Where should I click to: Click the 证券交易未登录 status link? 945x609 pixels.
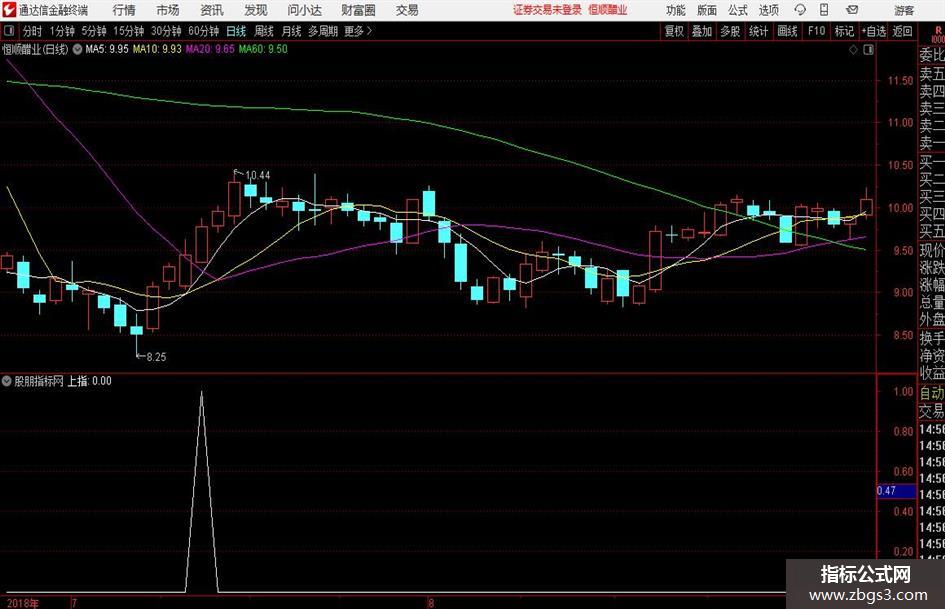point(547,10)
